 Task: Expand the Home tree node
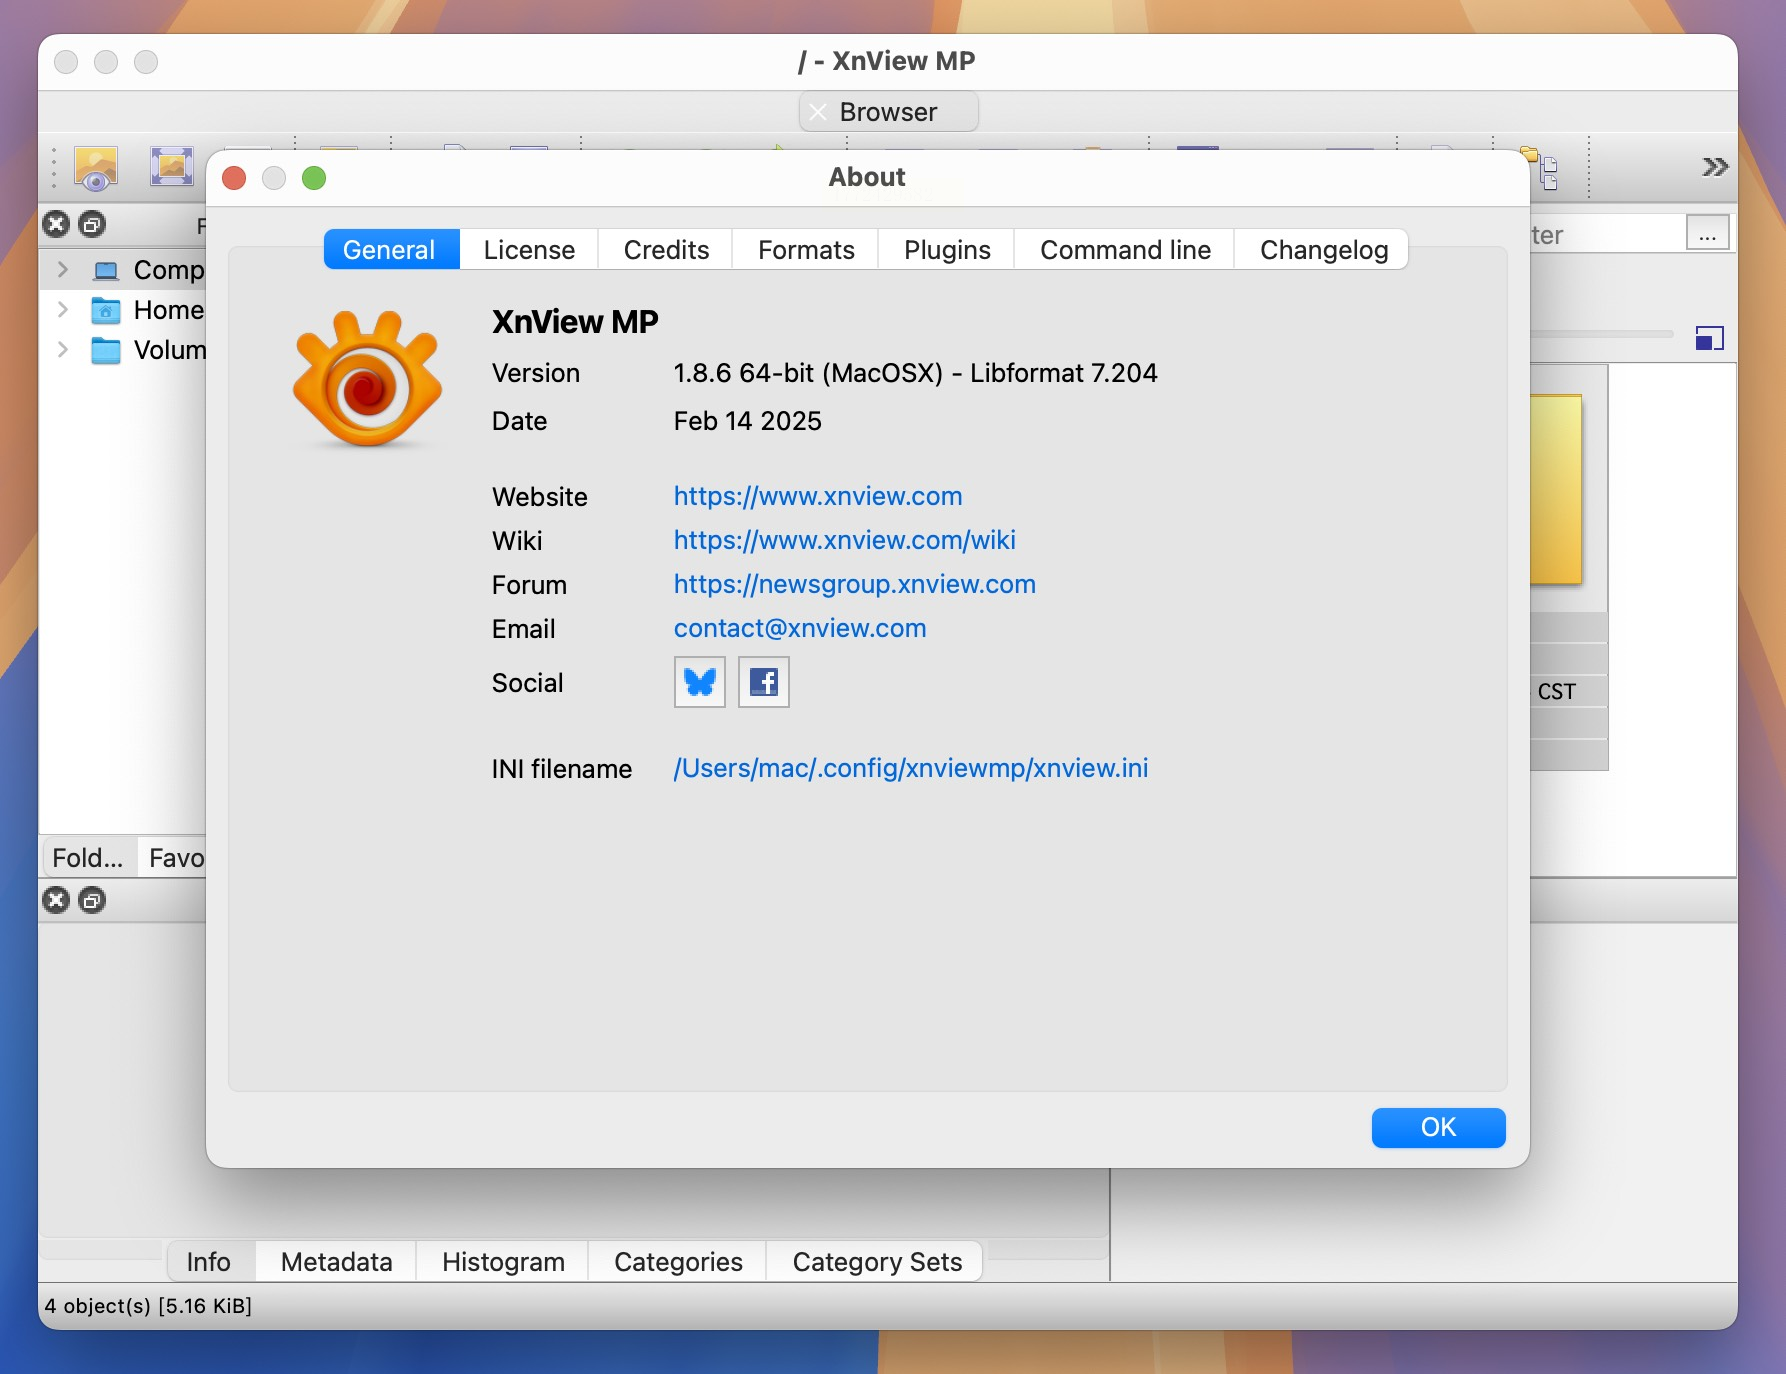(x=63, y=309)
